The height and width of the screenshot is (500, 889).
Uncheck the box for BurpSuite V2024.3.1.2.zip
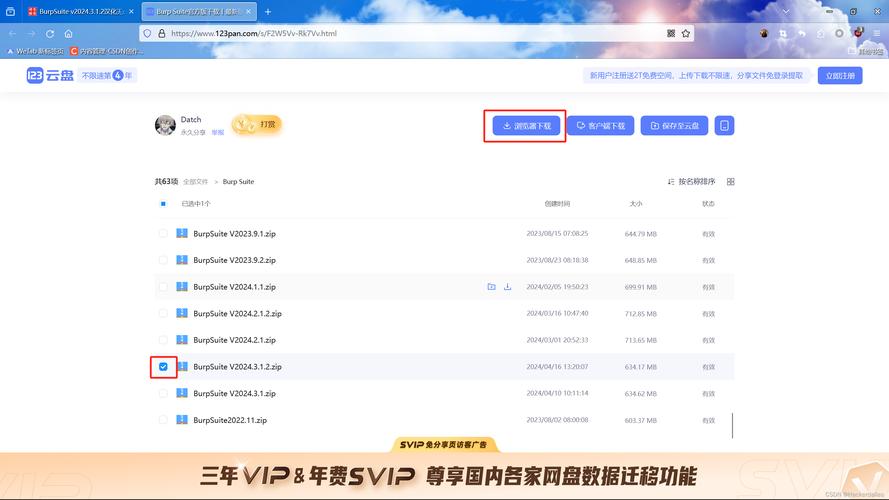pos(163,367)
